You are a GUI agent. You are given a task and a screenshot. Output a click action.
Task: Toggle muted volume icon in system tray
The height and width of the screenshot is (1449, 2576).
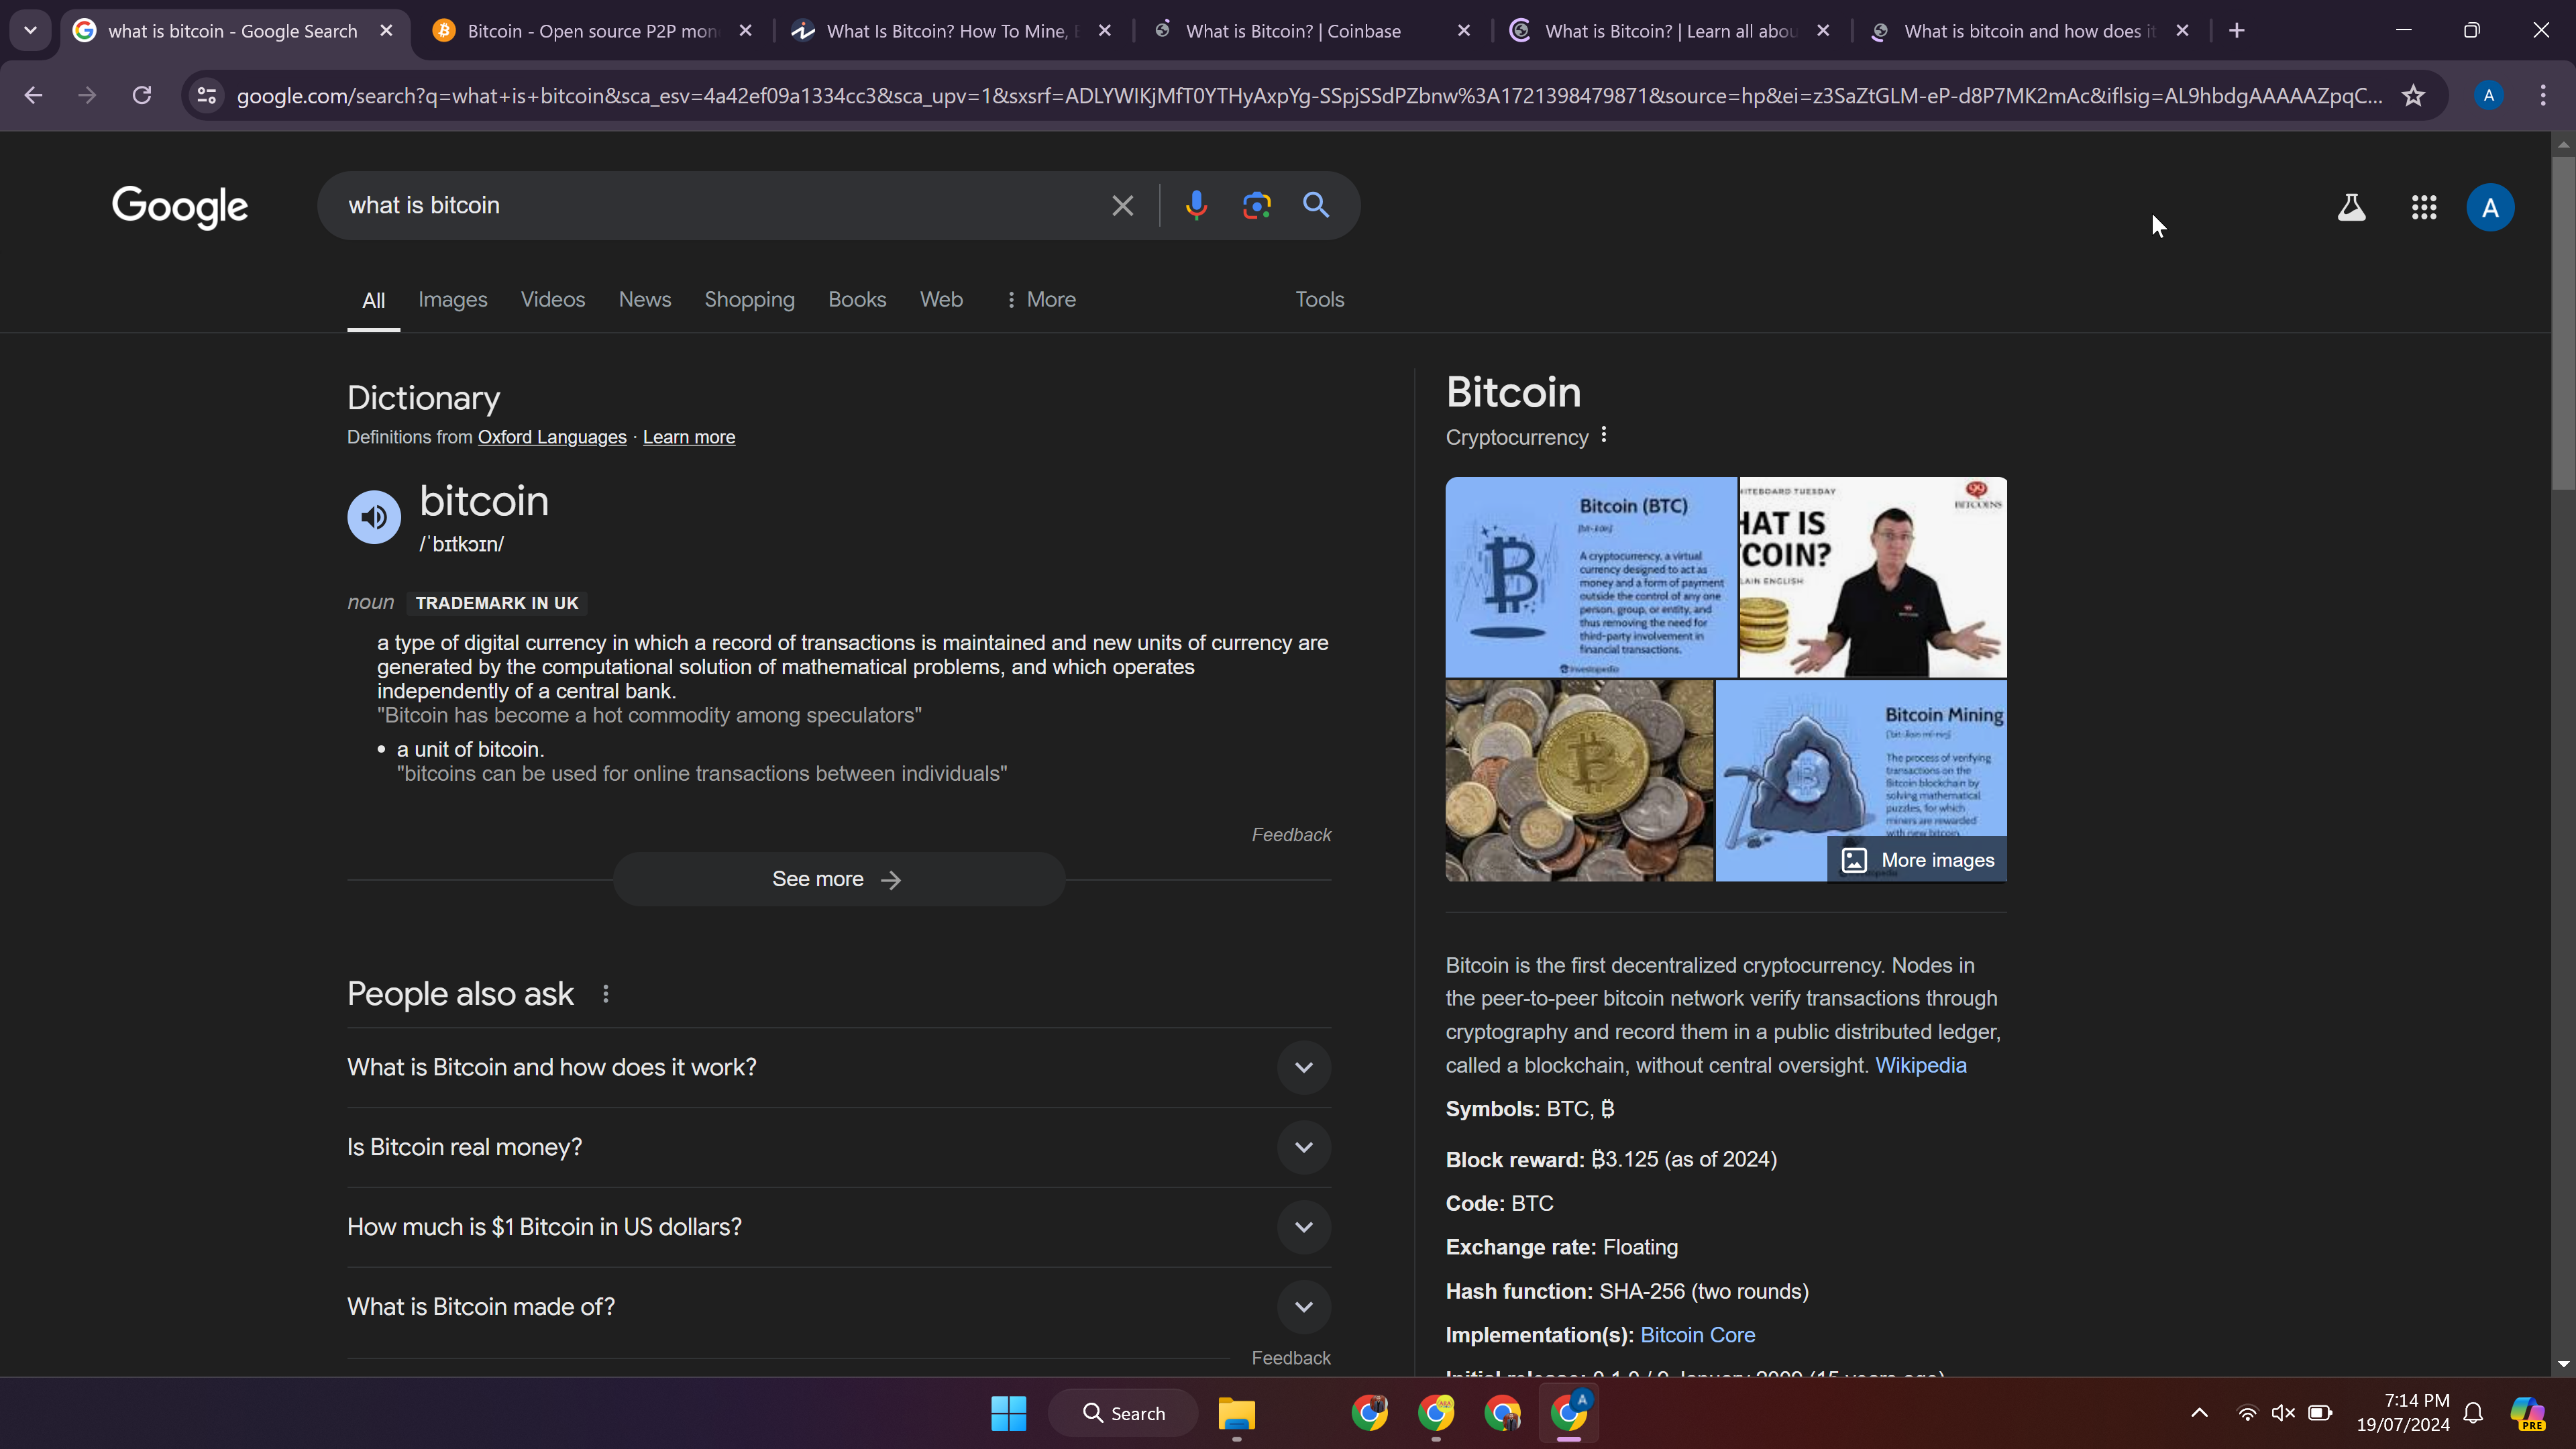pyautogui.click(x=2283, y=1413)
